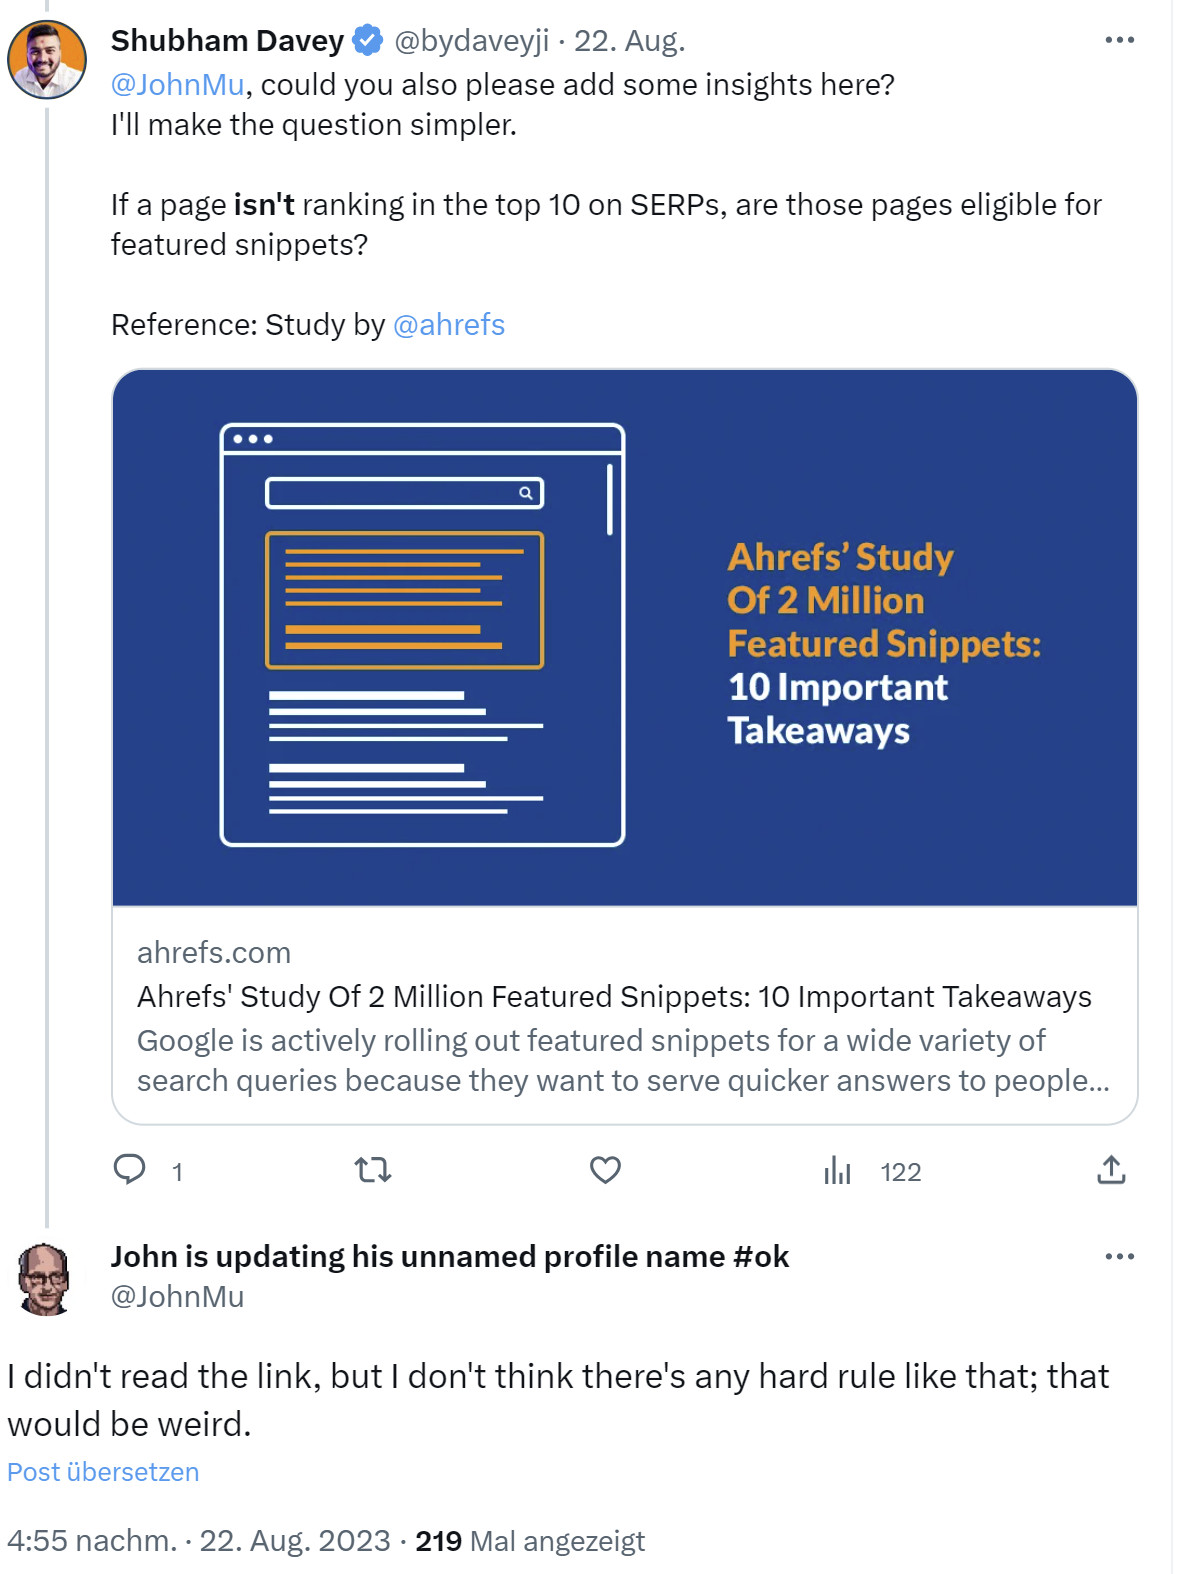Share the tweet using the upload icon
1191x1574 pixels.
[x=1112, y=1170]
